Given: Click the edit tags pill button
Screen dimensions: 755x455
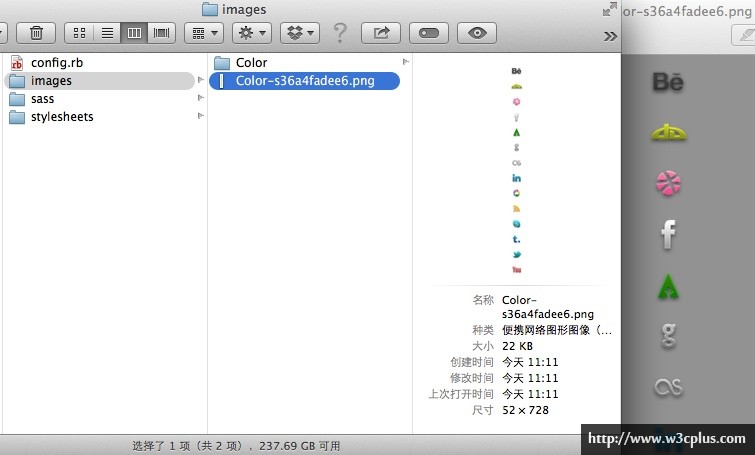Looking at the screenshot, I should (429, 33).
